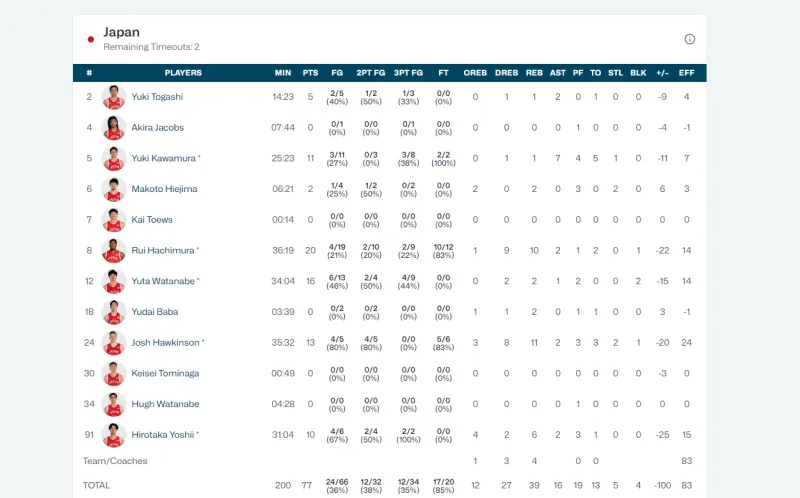The width and height of the screenshot is (800, 498).
Task: Click the AST column header
Action: point(558,73)
